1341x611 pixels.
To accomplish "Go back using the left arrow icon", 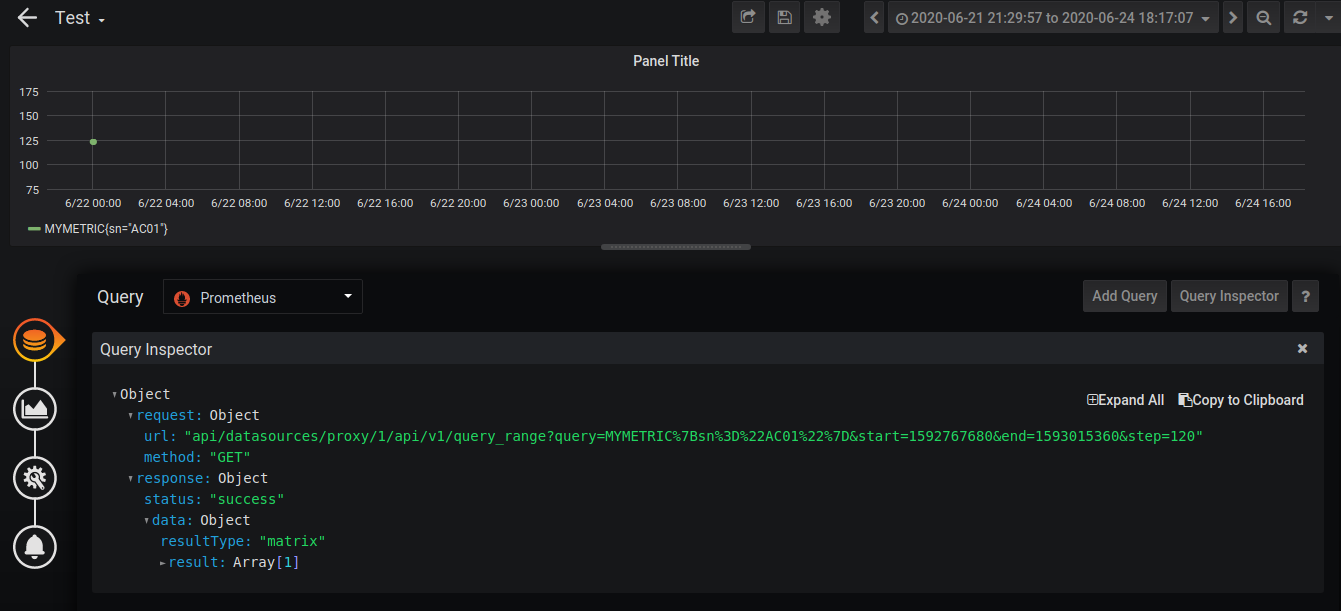I will tap(27, 18).
